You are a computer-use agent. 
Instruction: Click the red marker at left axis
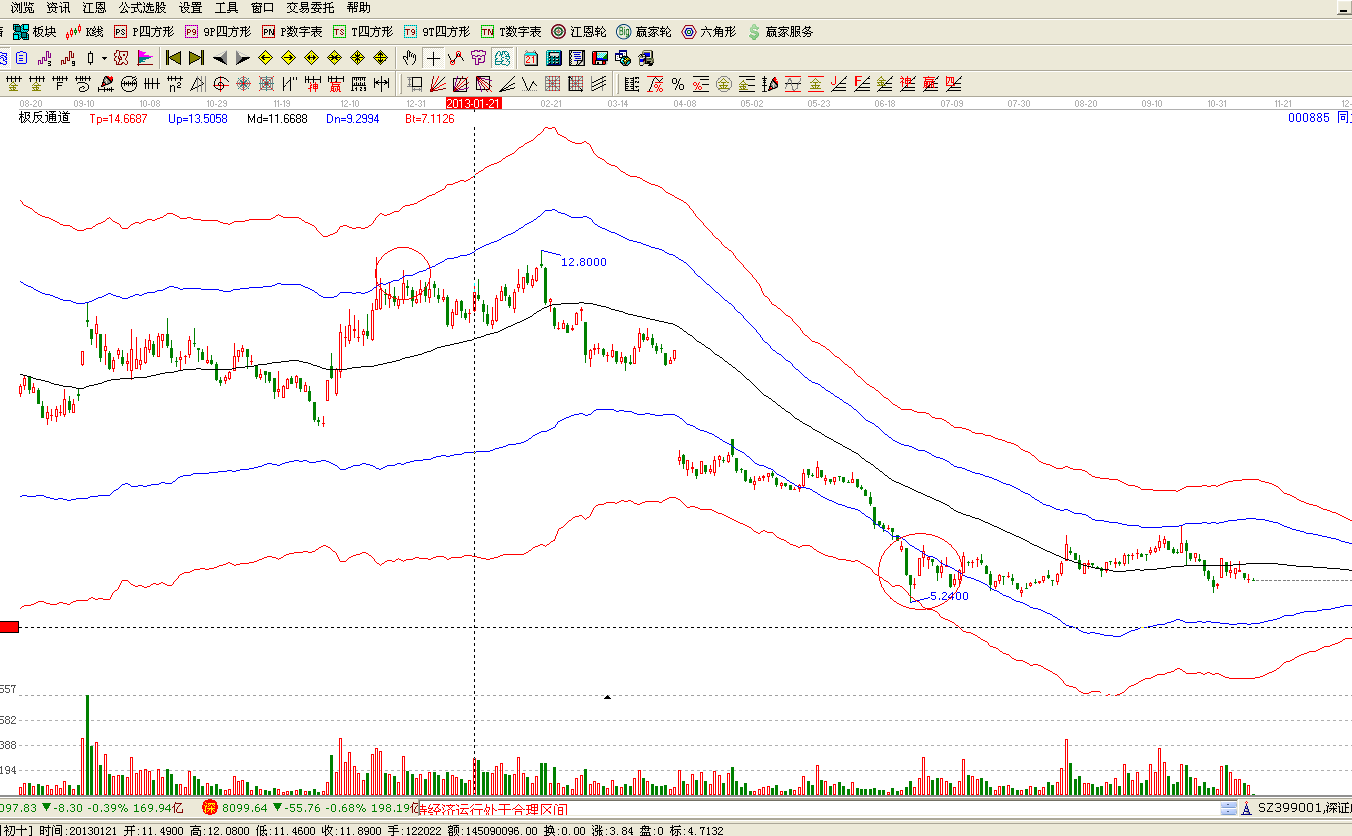point(9,627)
